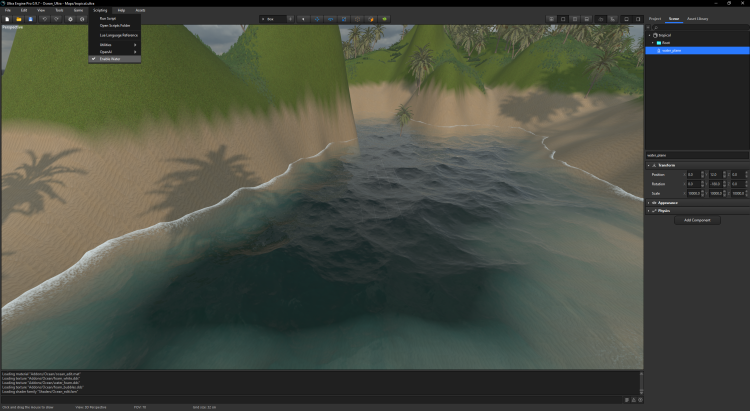The image size is (750, 411).
Task: Select water_plane in scene tree
Action: (672, 50)
